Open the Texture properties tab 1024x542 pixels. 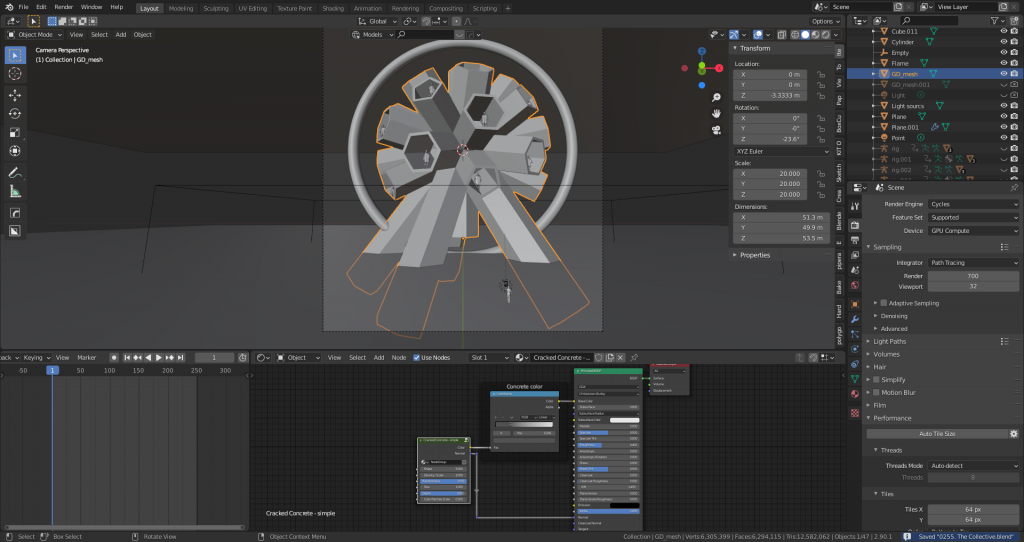pyautogui.click(x=855, y=413)
